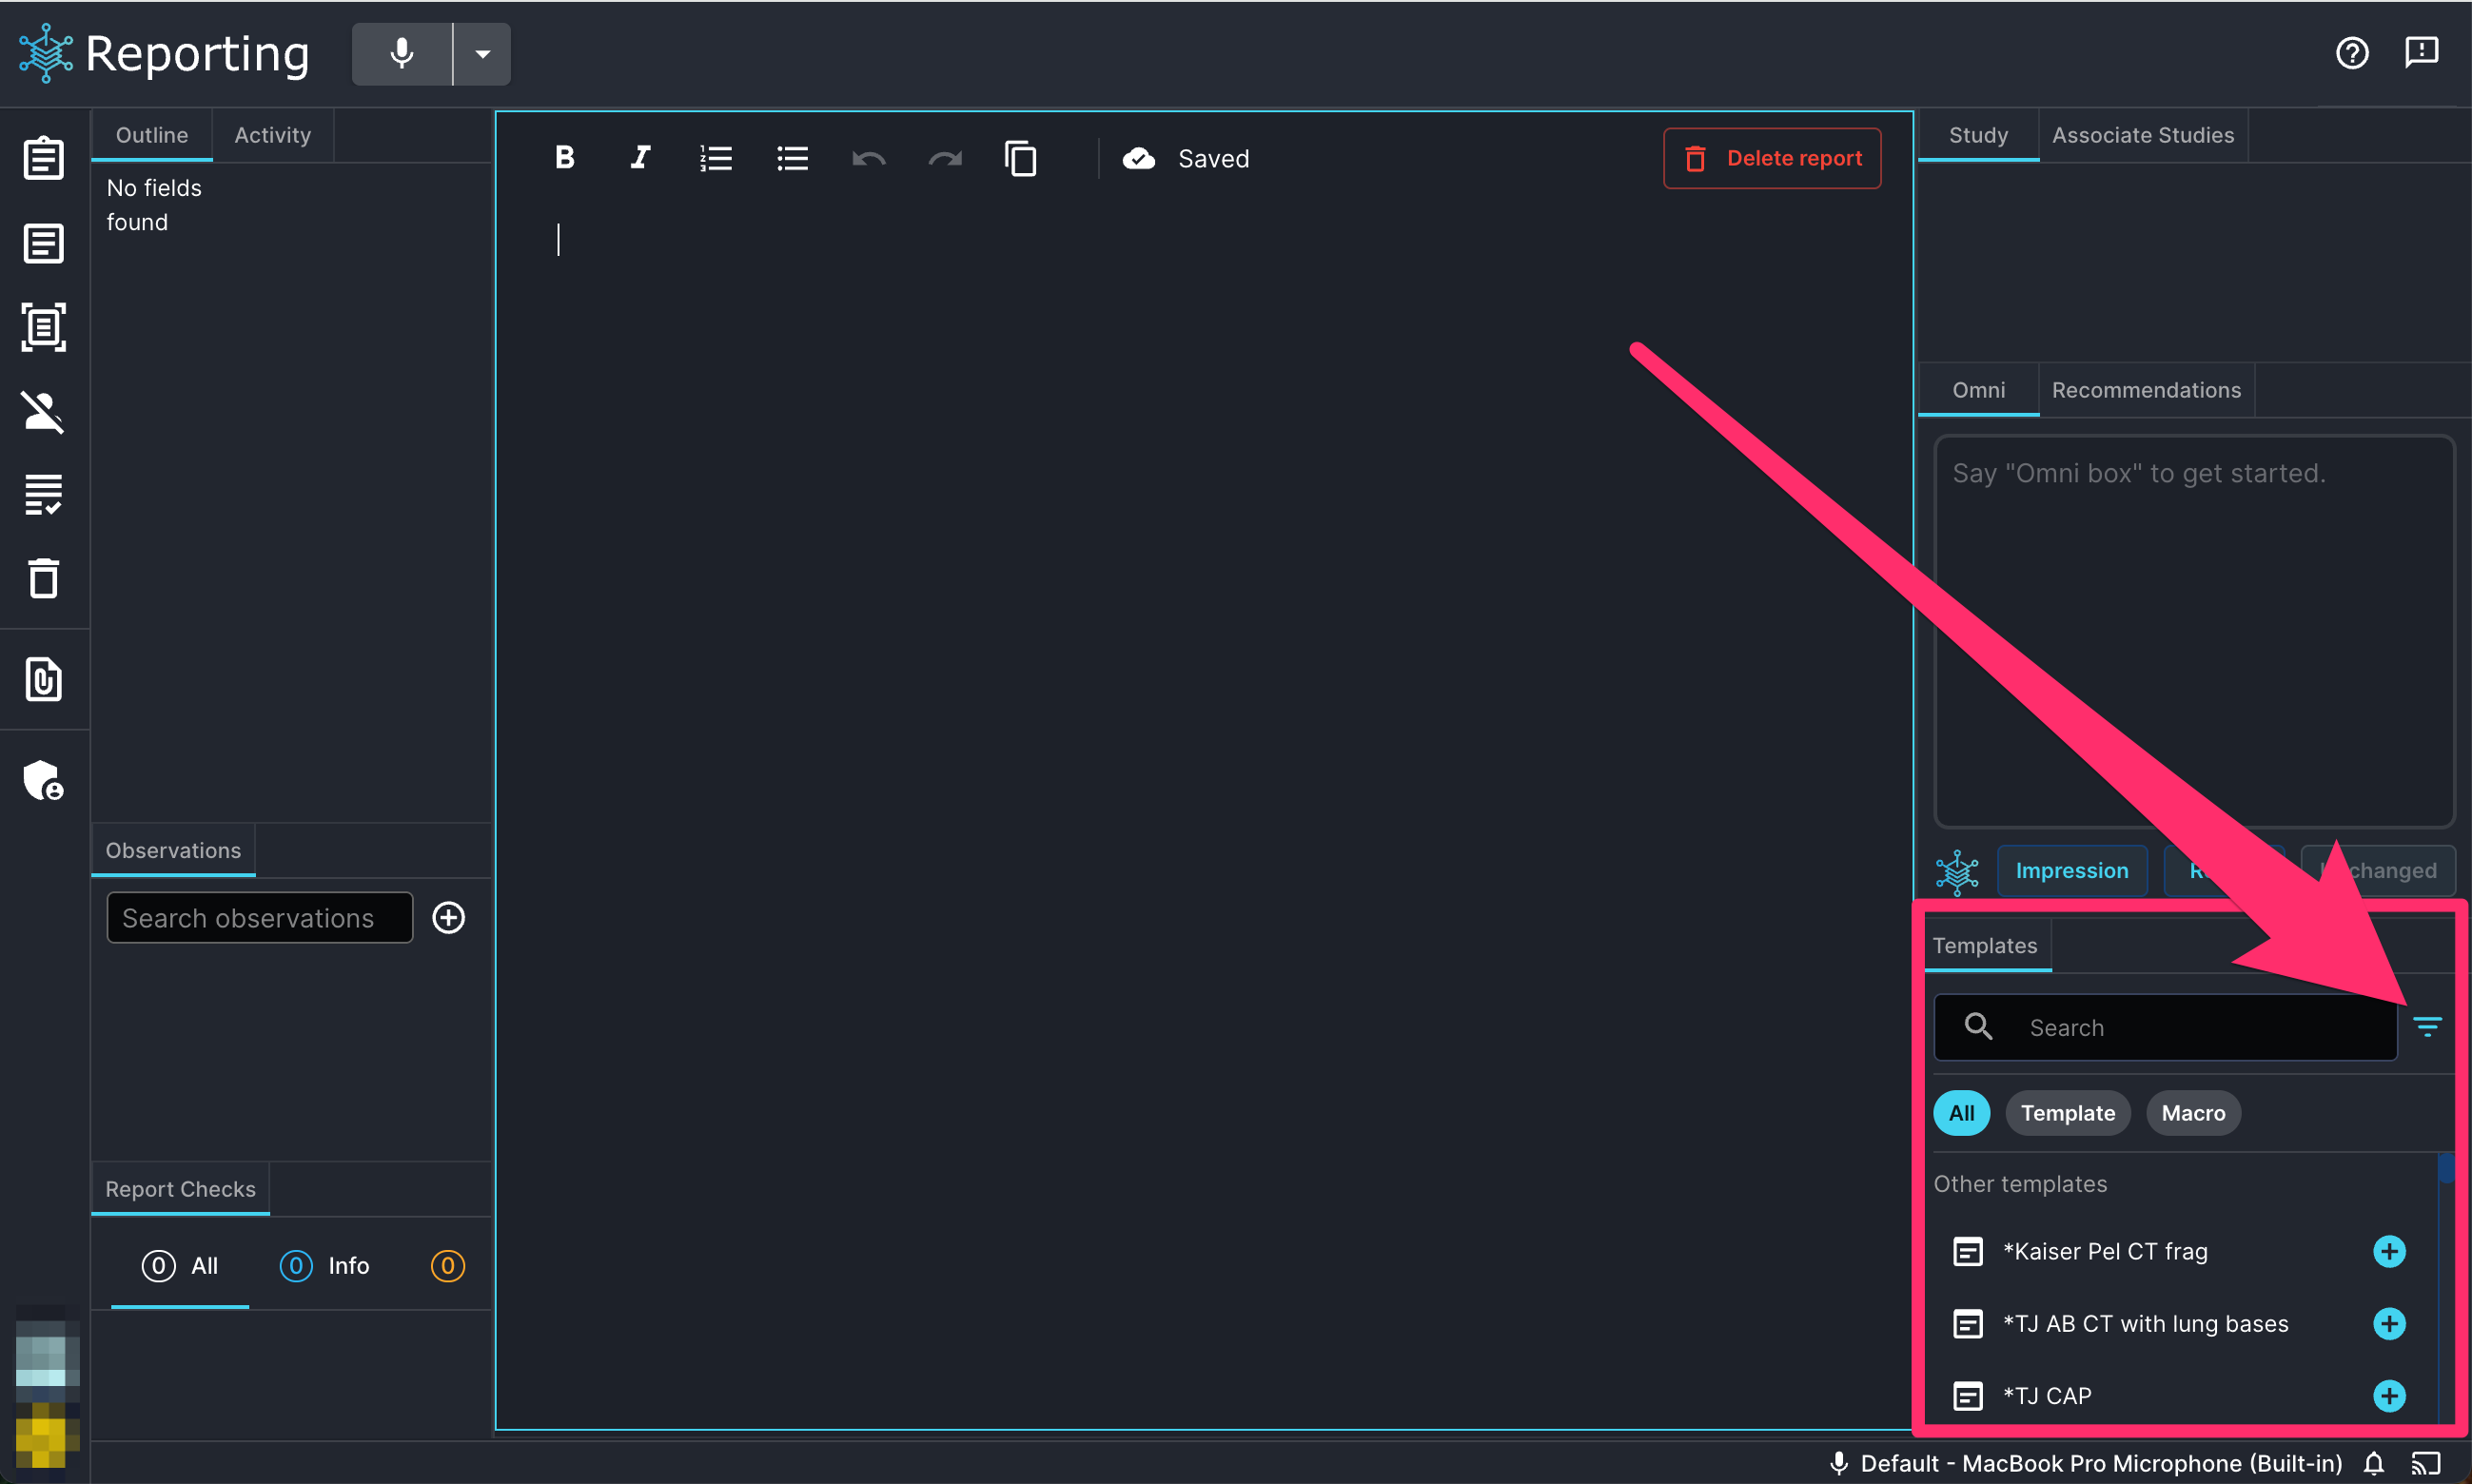Click the shield with user sidebar icon
Image resolution: width=2472 pixels, height=1484 pixels.
[x=43, y=780]
